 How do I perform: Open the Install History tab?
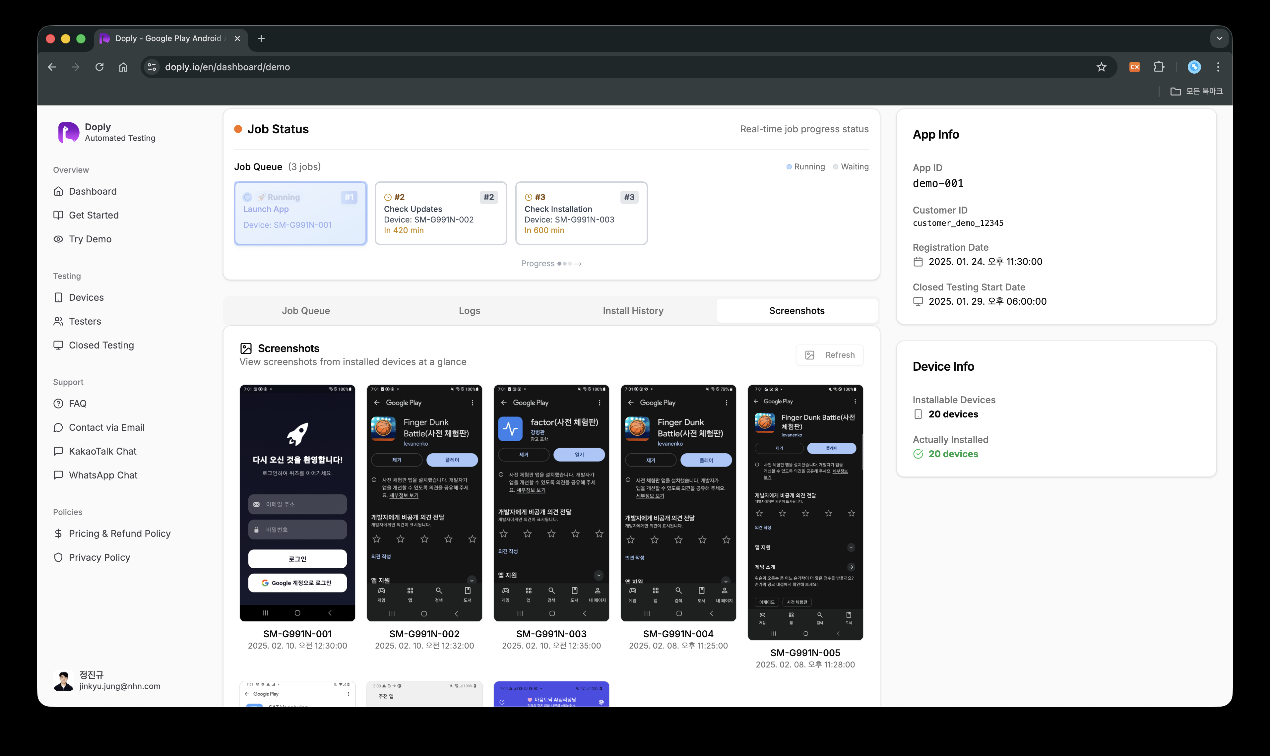632,311
